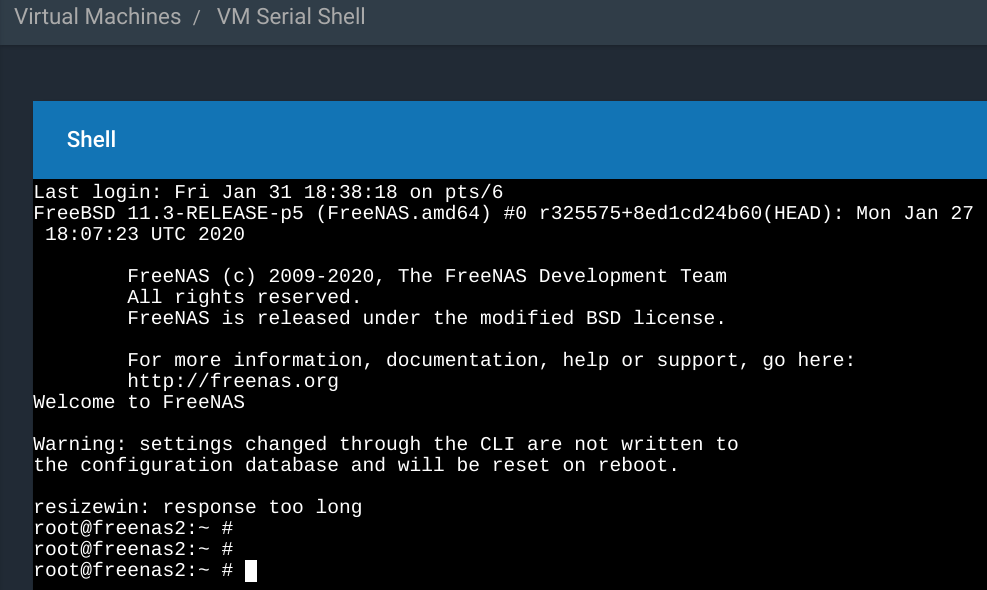Click the configuration database reset line
The width and height of the screenshot is (987, 590).
[x=356, y=465]
